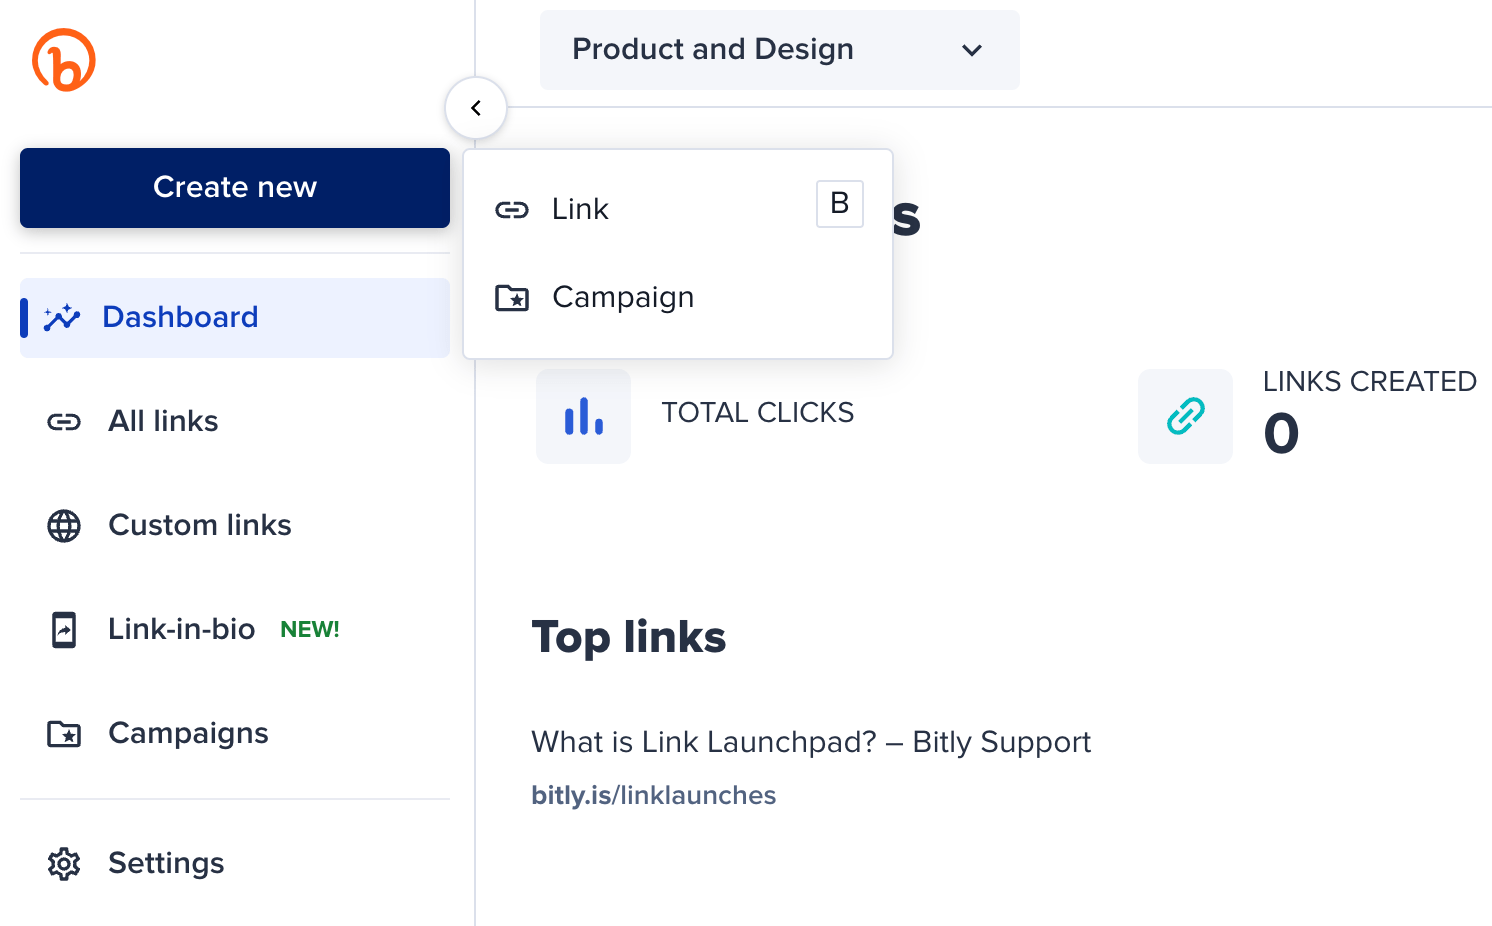Screen dimensions: 1492x926
Task: Expand the group selector chevron arrow
Action: pos(971,50)
